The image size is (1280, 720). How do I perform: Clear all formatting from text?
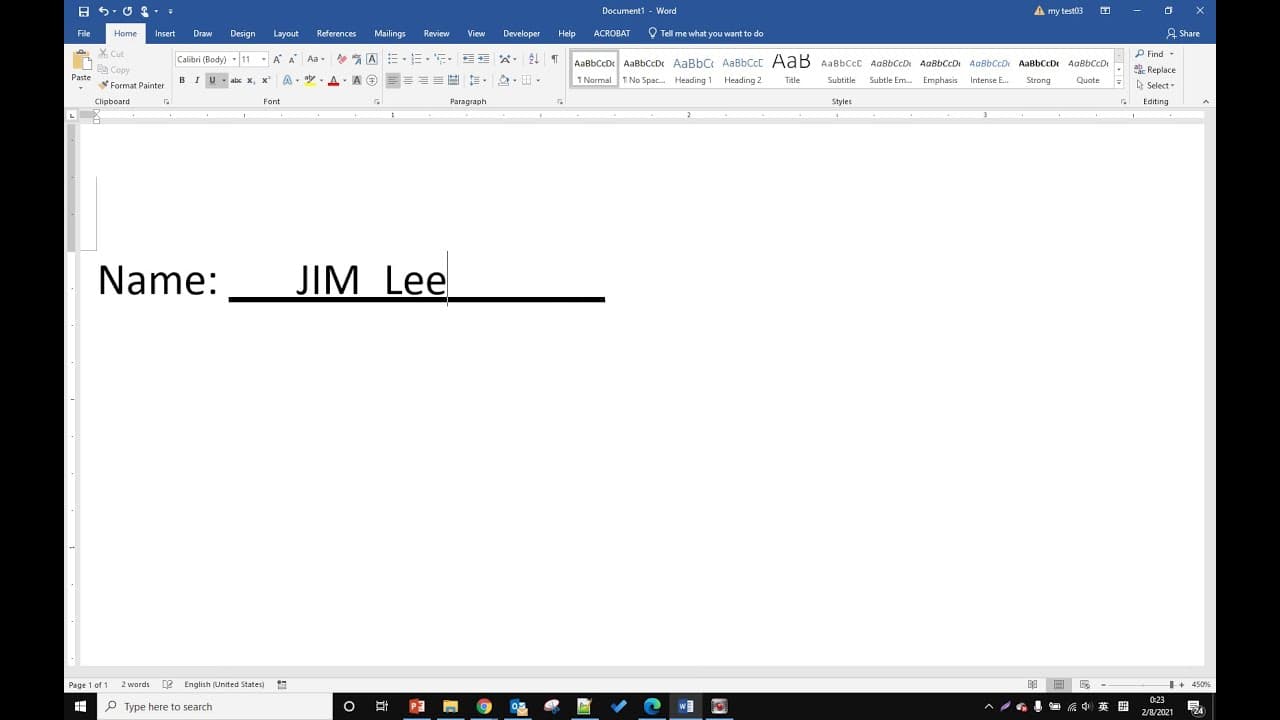[x=341, y=59]
